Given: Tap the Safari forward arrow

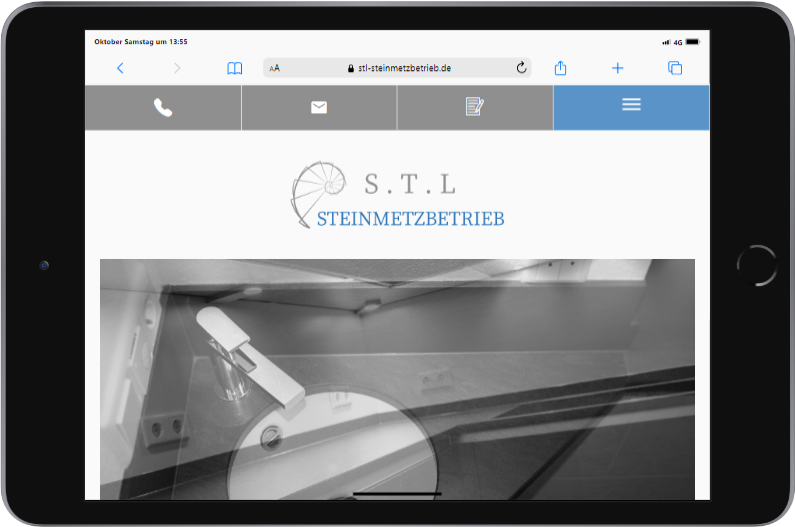Looking at the screenshot, I should click(x=177, y=68).
